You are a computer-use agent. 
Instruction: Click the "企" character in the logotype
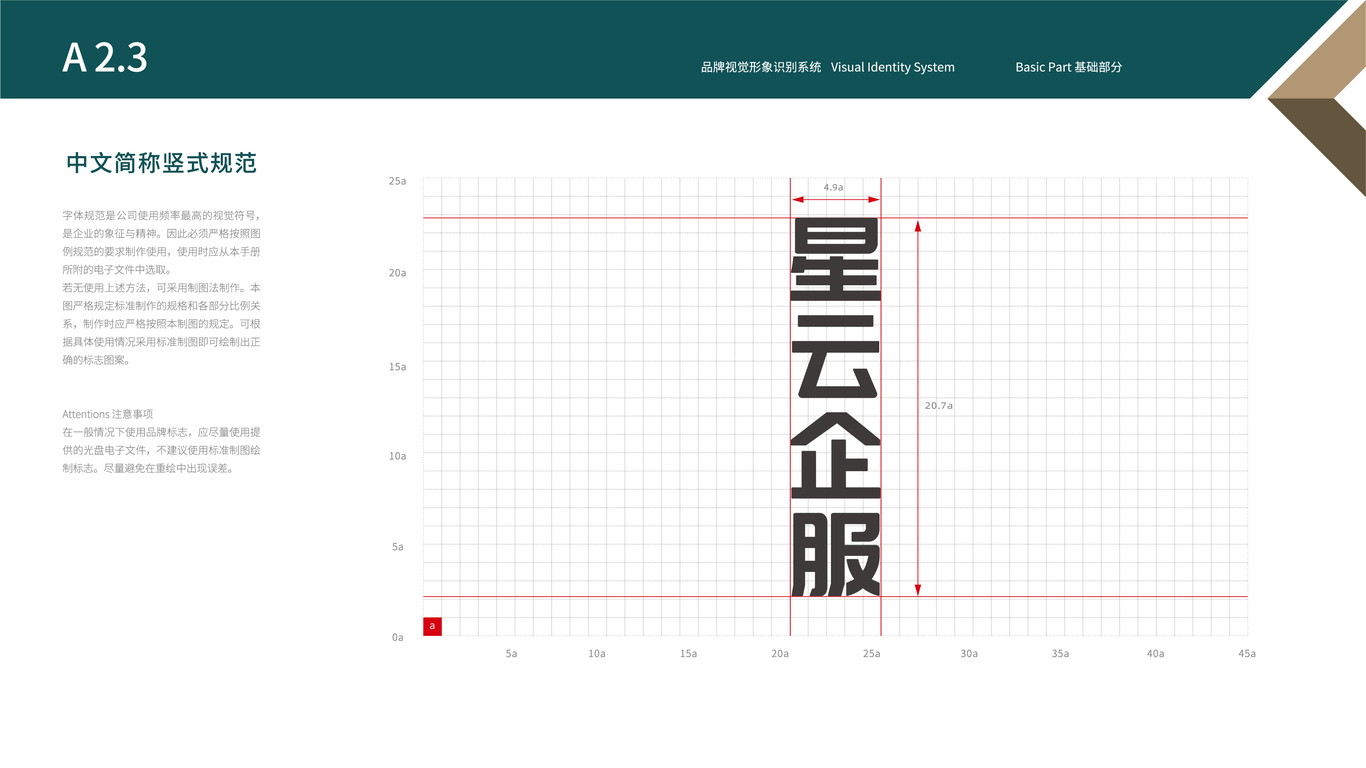pos(836,455)
